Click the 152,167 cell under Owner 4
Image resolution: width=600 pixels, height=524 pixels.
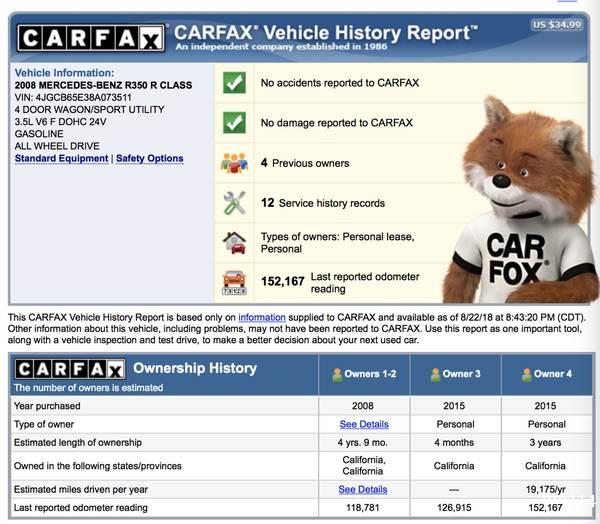[x=545, y=508]
